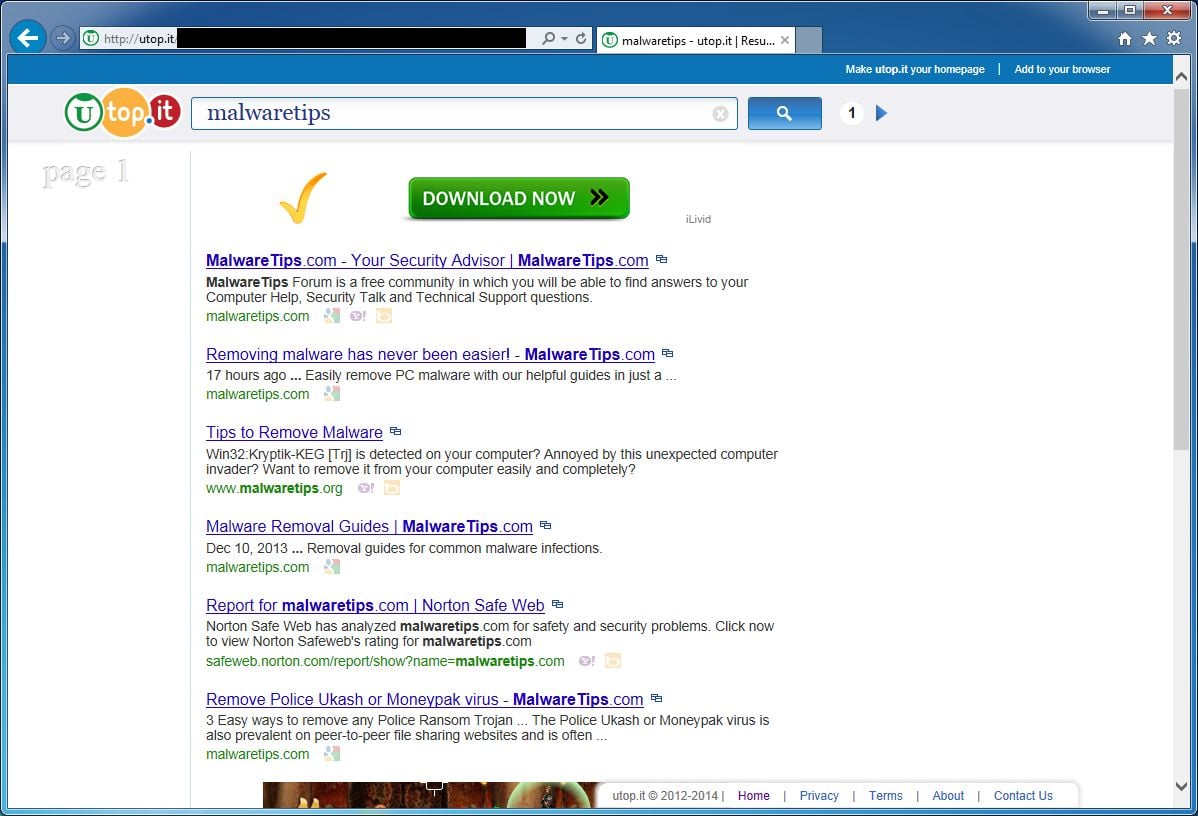This screenshot has height=816, width=1198.
Task: Open new-window icon beside Your Security Advisor result
Action: [662, 260]
